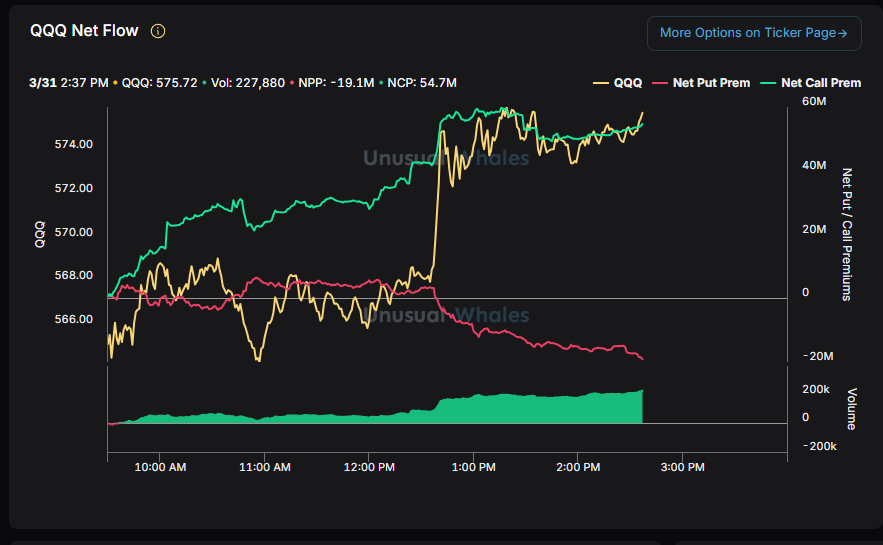Open More Options on Ticker Page link
Screen dimensions: 883x545
point(754,33)
